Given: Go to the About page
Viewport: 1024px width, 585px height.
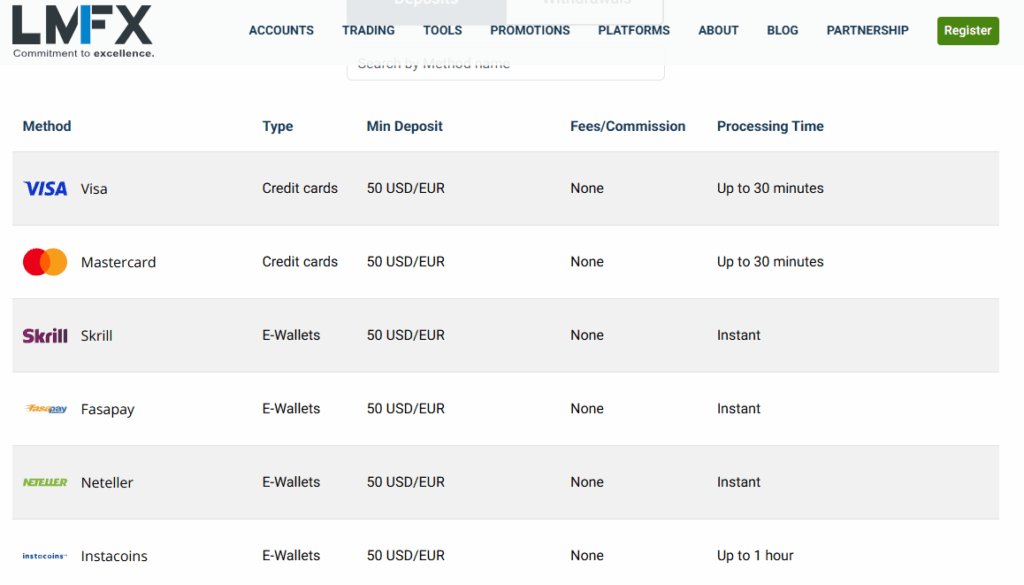Looking at the screenshot, I should point(718,30).
